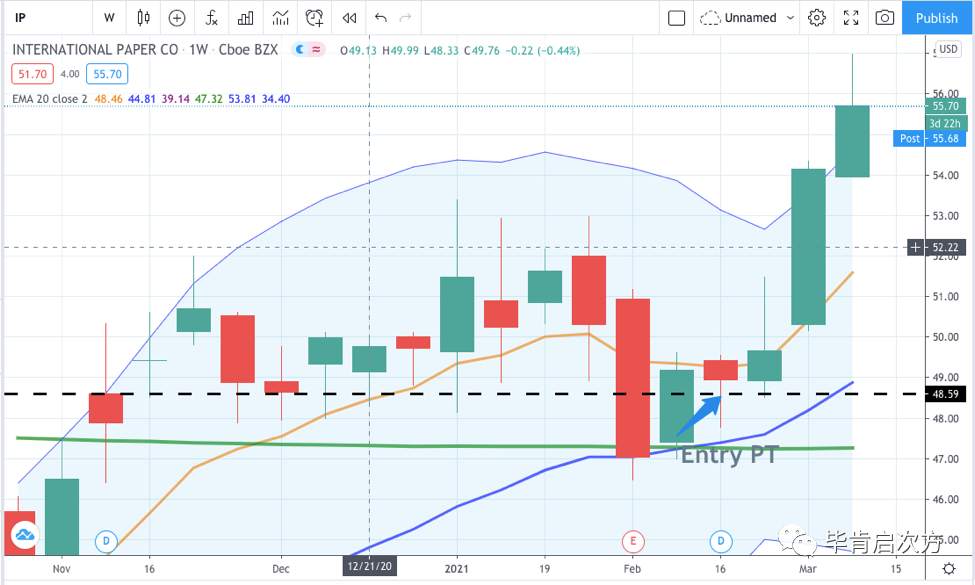Undo last action with left arrow
This screenshot has width=975, height=585.
[381, 17]
